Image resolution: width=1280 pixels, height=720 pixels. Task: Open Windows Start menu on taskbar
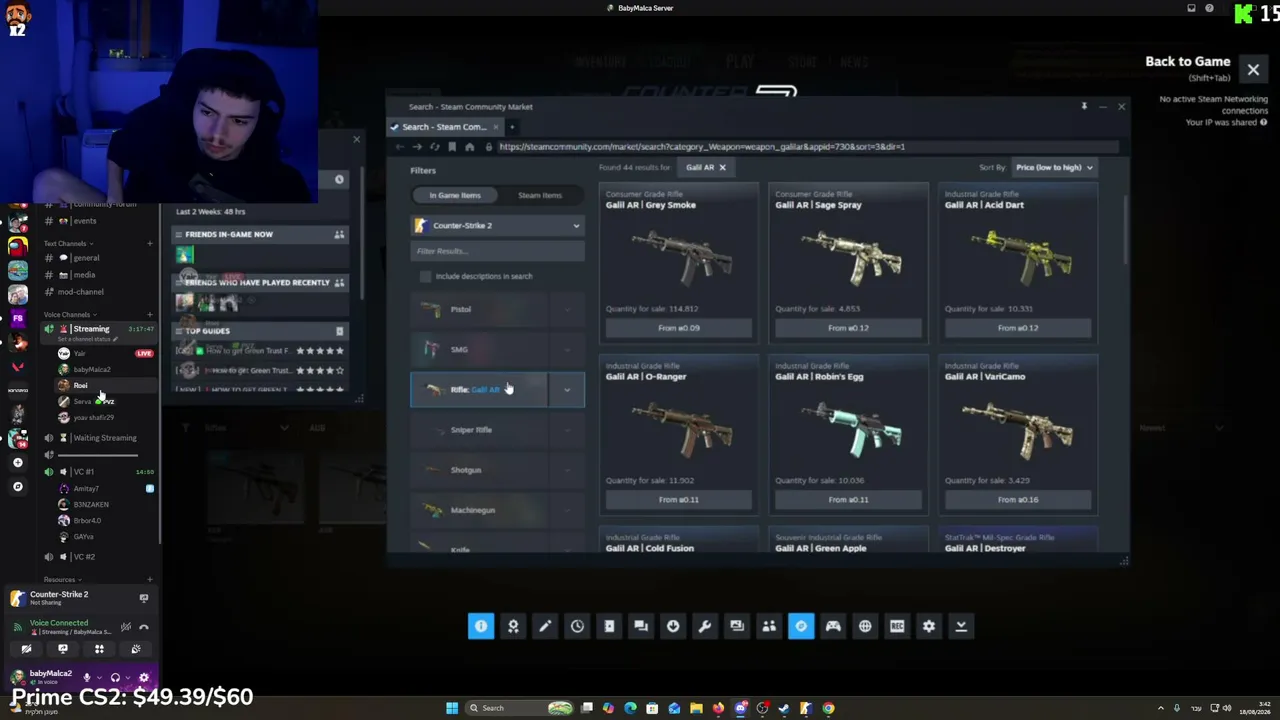452,708
